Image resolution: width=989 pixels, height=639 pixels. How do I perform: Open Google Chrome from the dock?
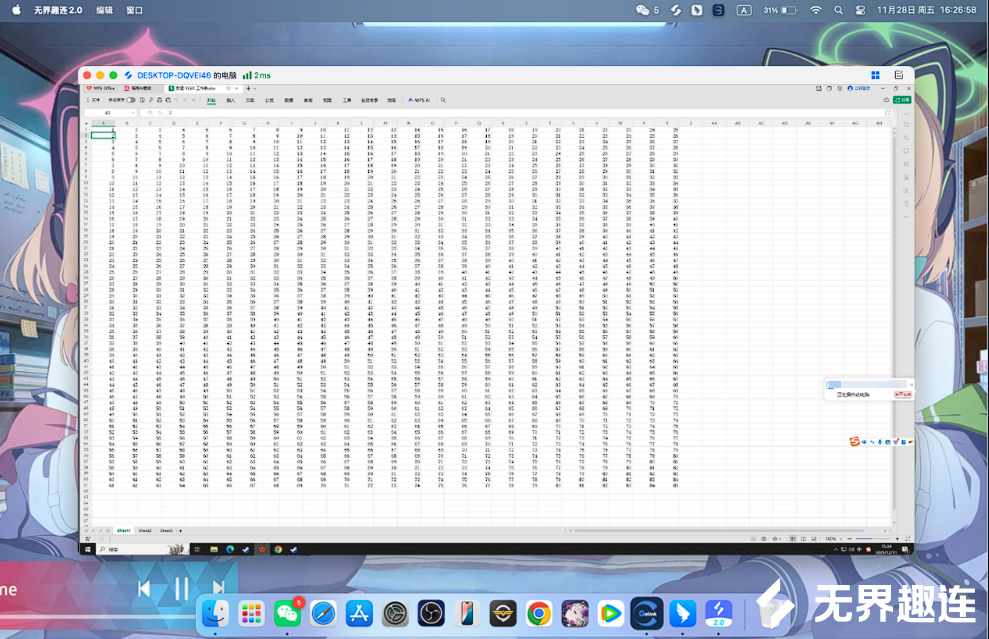pos(538,613)
